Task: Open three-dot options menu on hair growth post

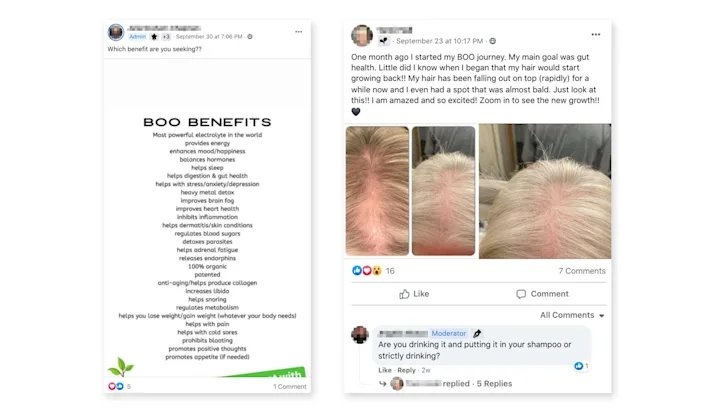Action: click(596, 35)
